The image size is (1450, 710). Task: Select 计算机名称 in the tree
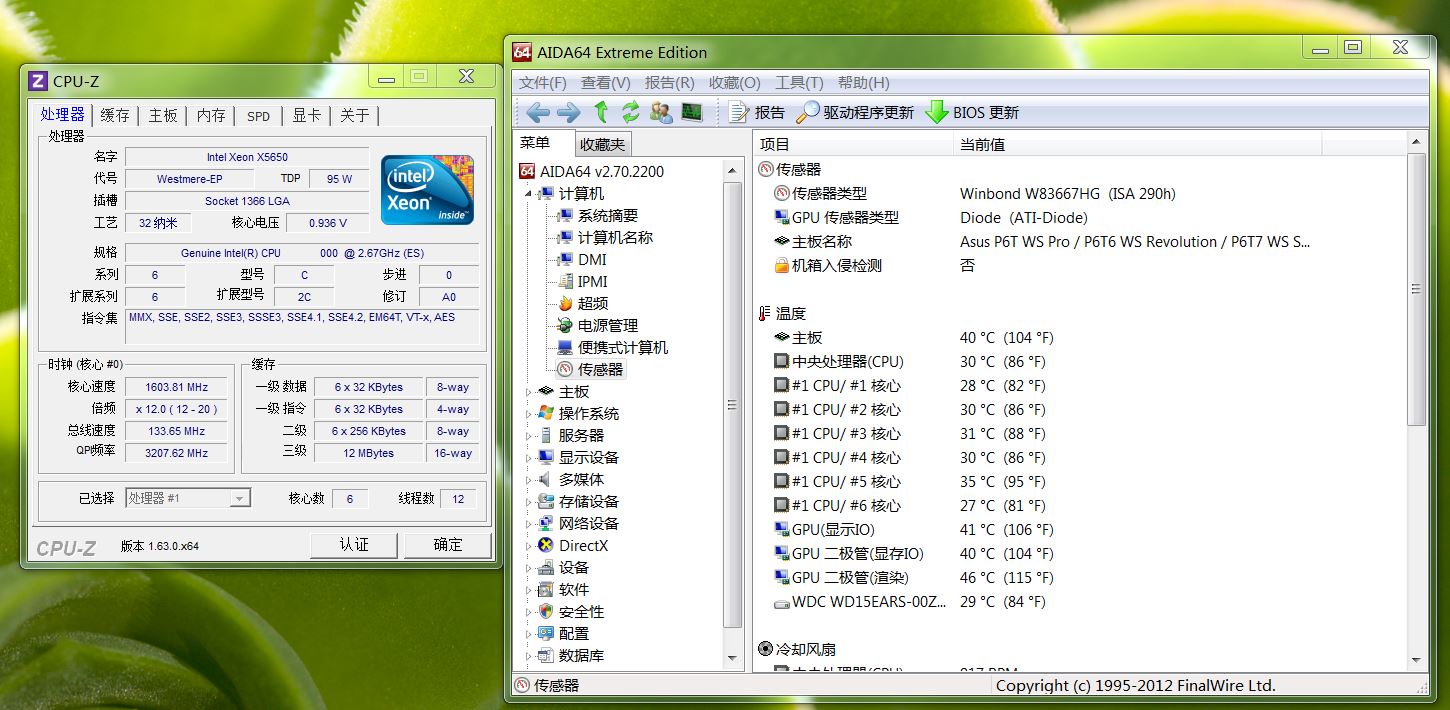(615, 237)
